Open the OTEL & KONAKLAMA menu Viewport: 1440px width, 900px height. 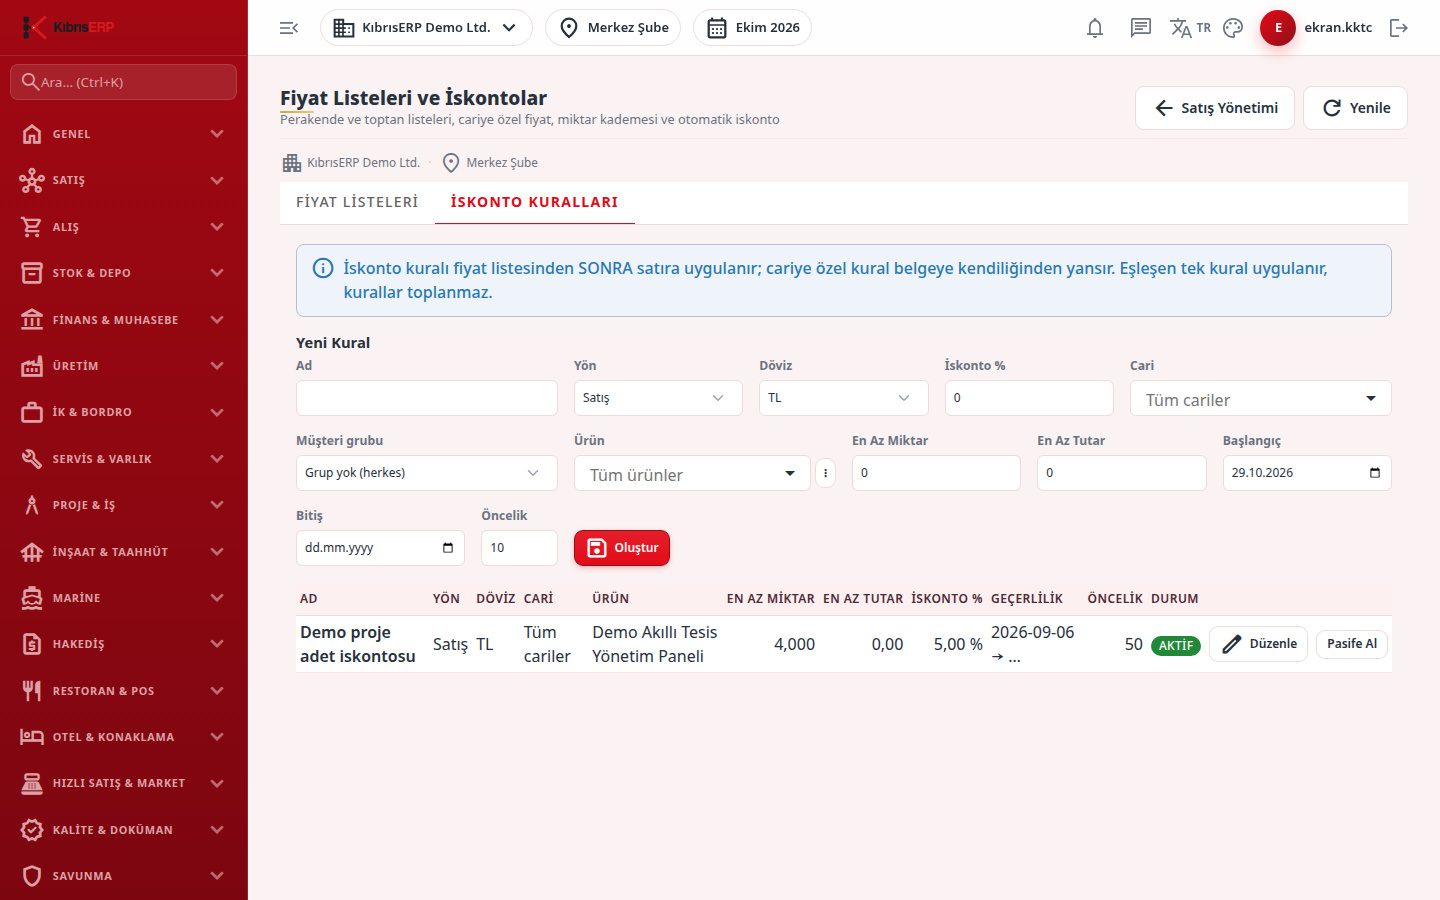[x=124, y=737]
